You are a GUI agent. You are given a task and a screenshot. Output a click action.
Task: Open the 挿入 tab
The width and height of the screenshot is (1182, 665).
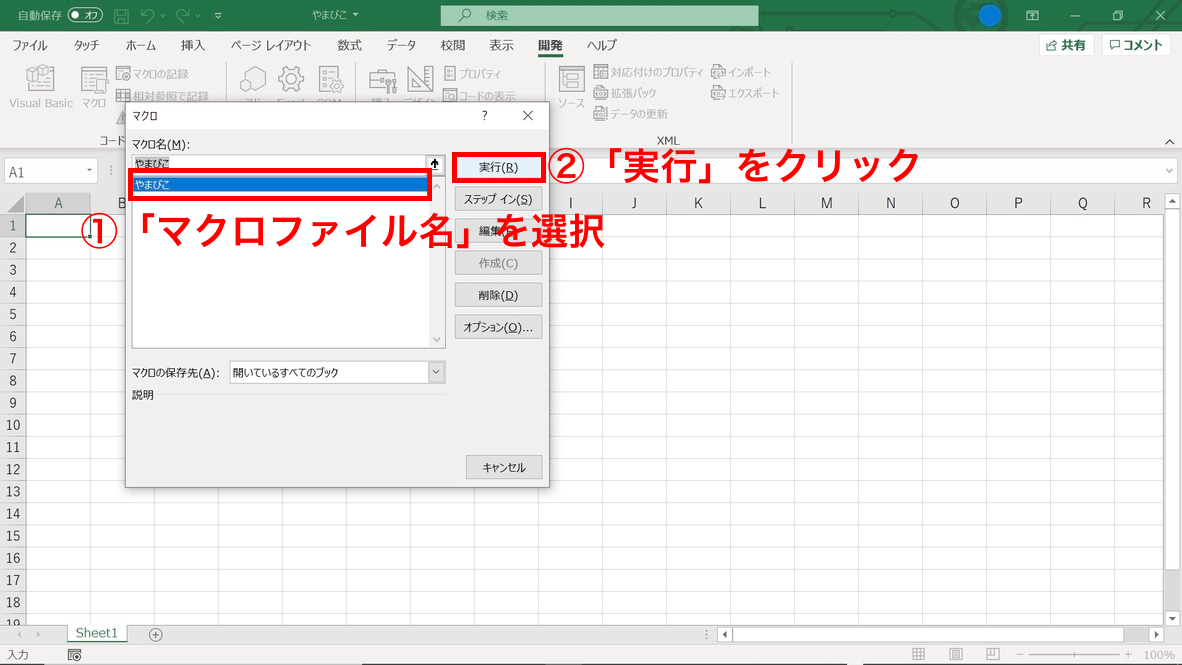click(193, 45)
